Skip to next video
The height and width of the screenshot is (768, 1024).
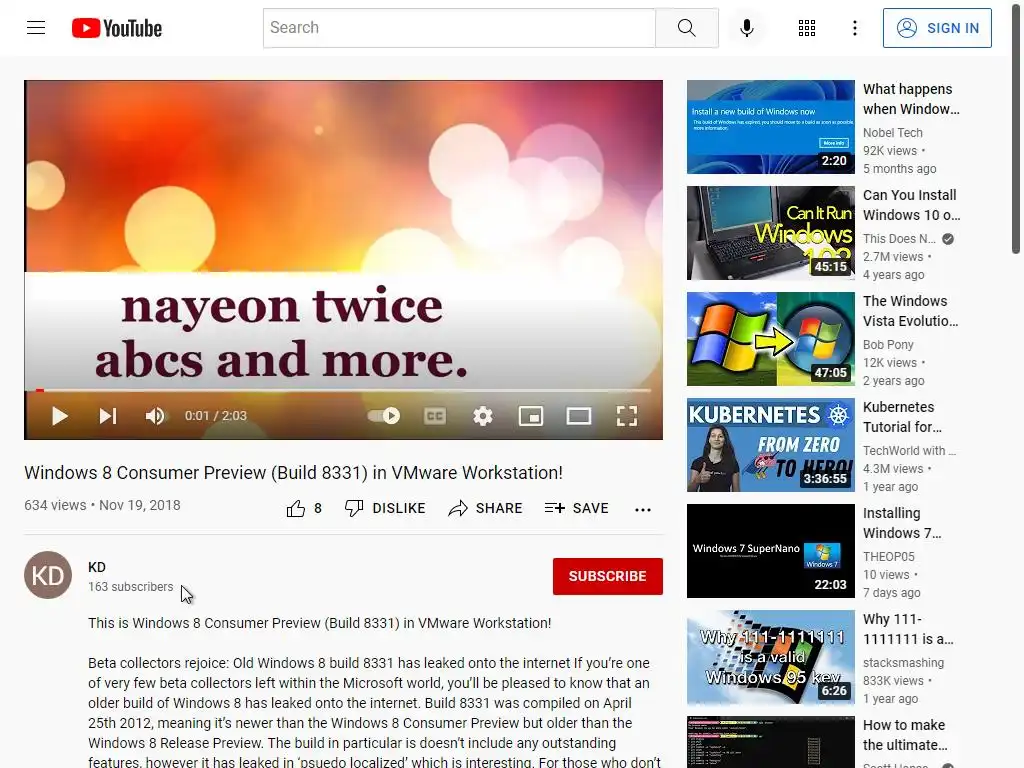(x=108, y=416)
